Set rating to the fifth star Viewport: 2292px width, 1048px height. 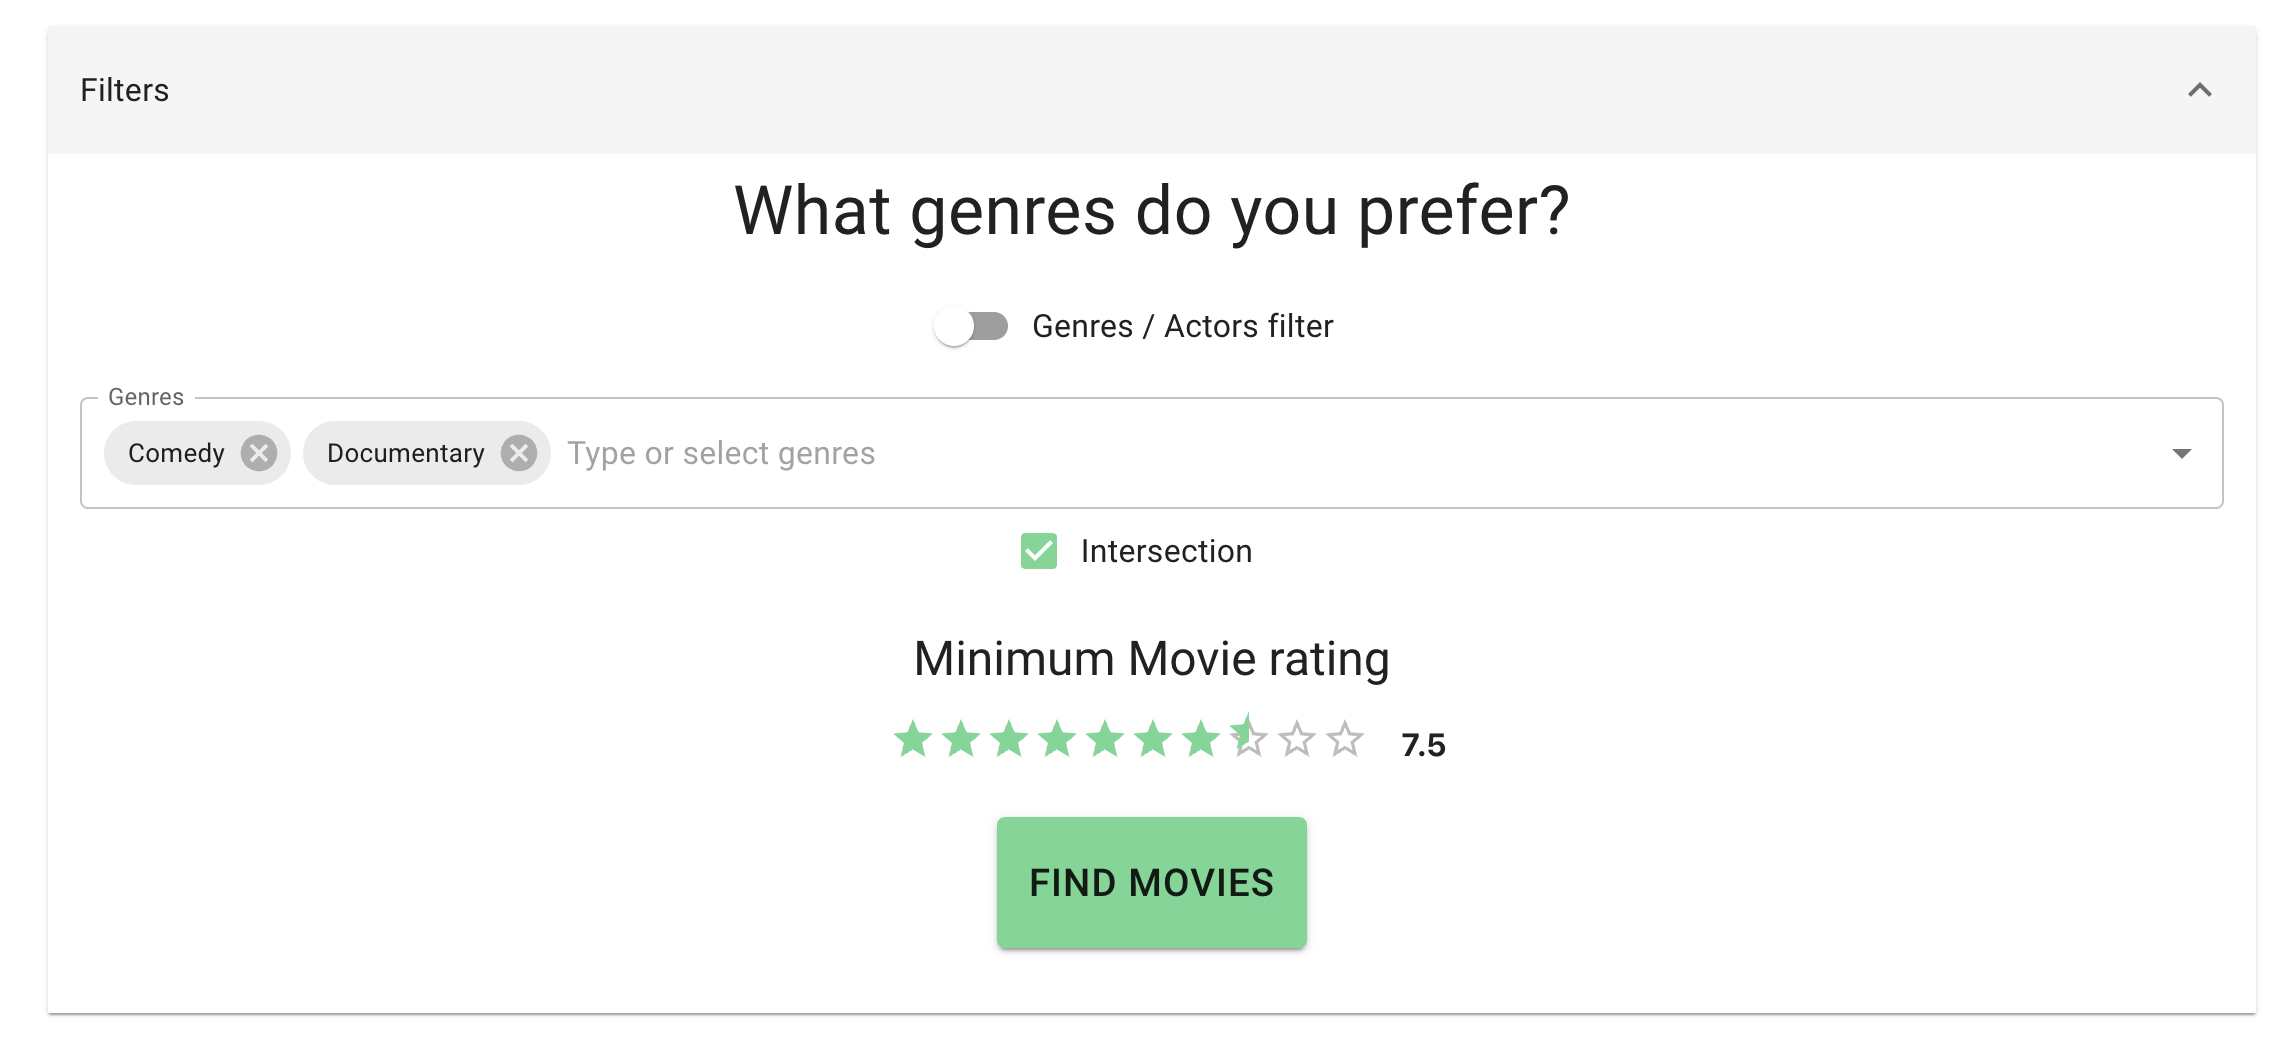click(1105, 740)
